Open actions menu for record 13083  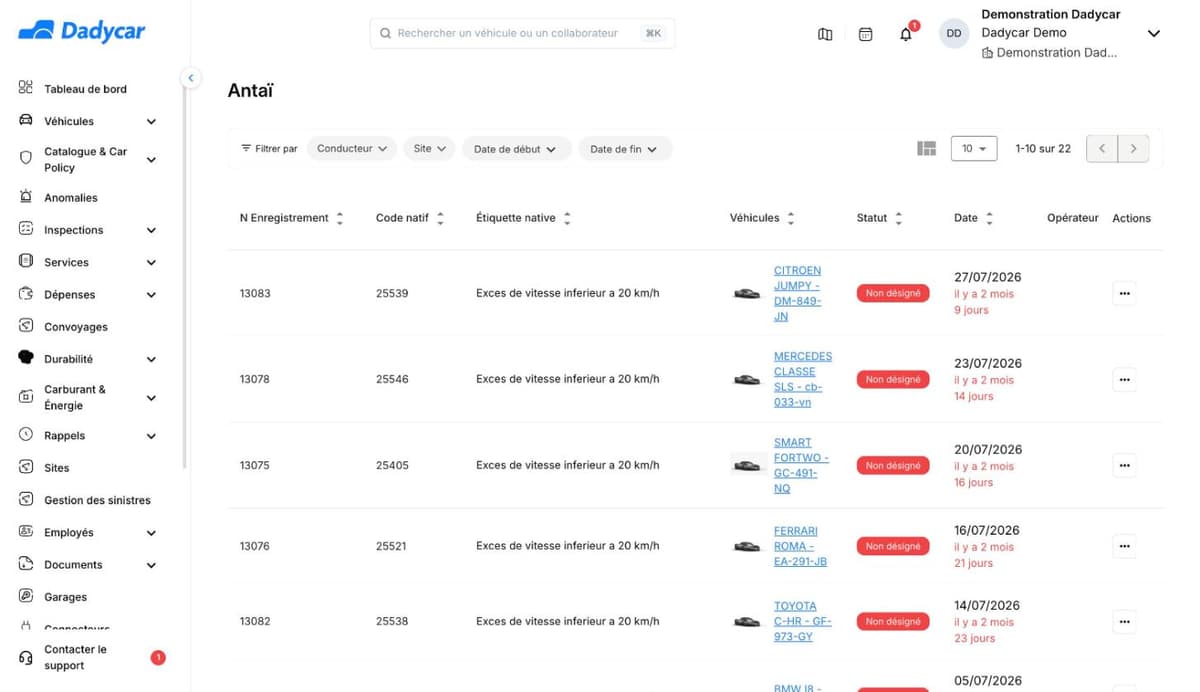click(x=1124, y=293)
